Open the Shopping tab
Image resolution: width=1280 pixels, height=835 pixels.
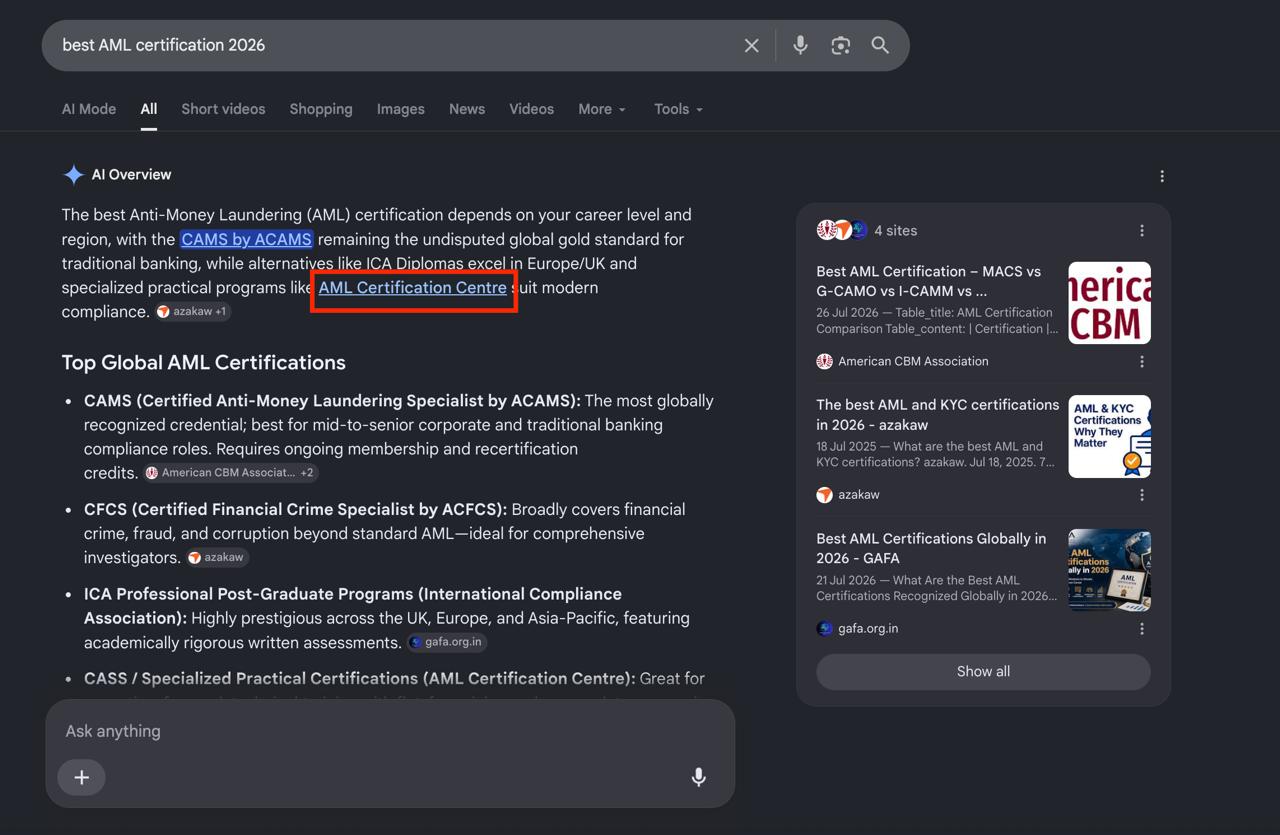(321, 109)
